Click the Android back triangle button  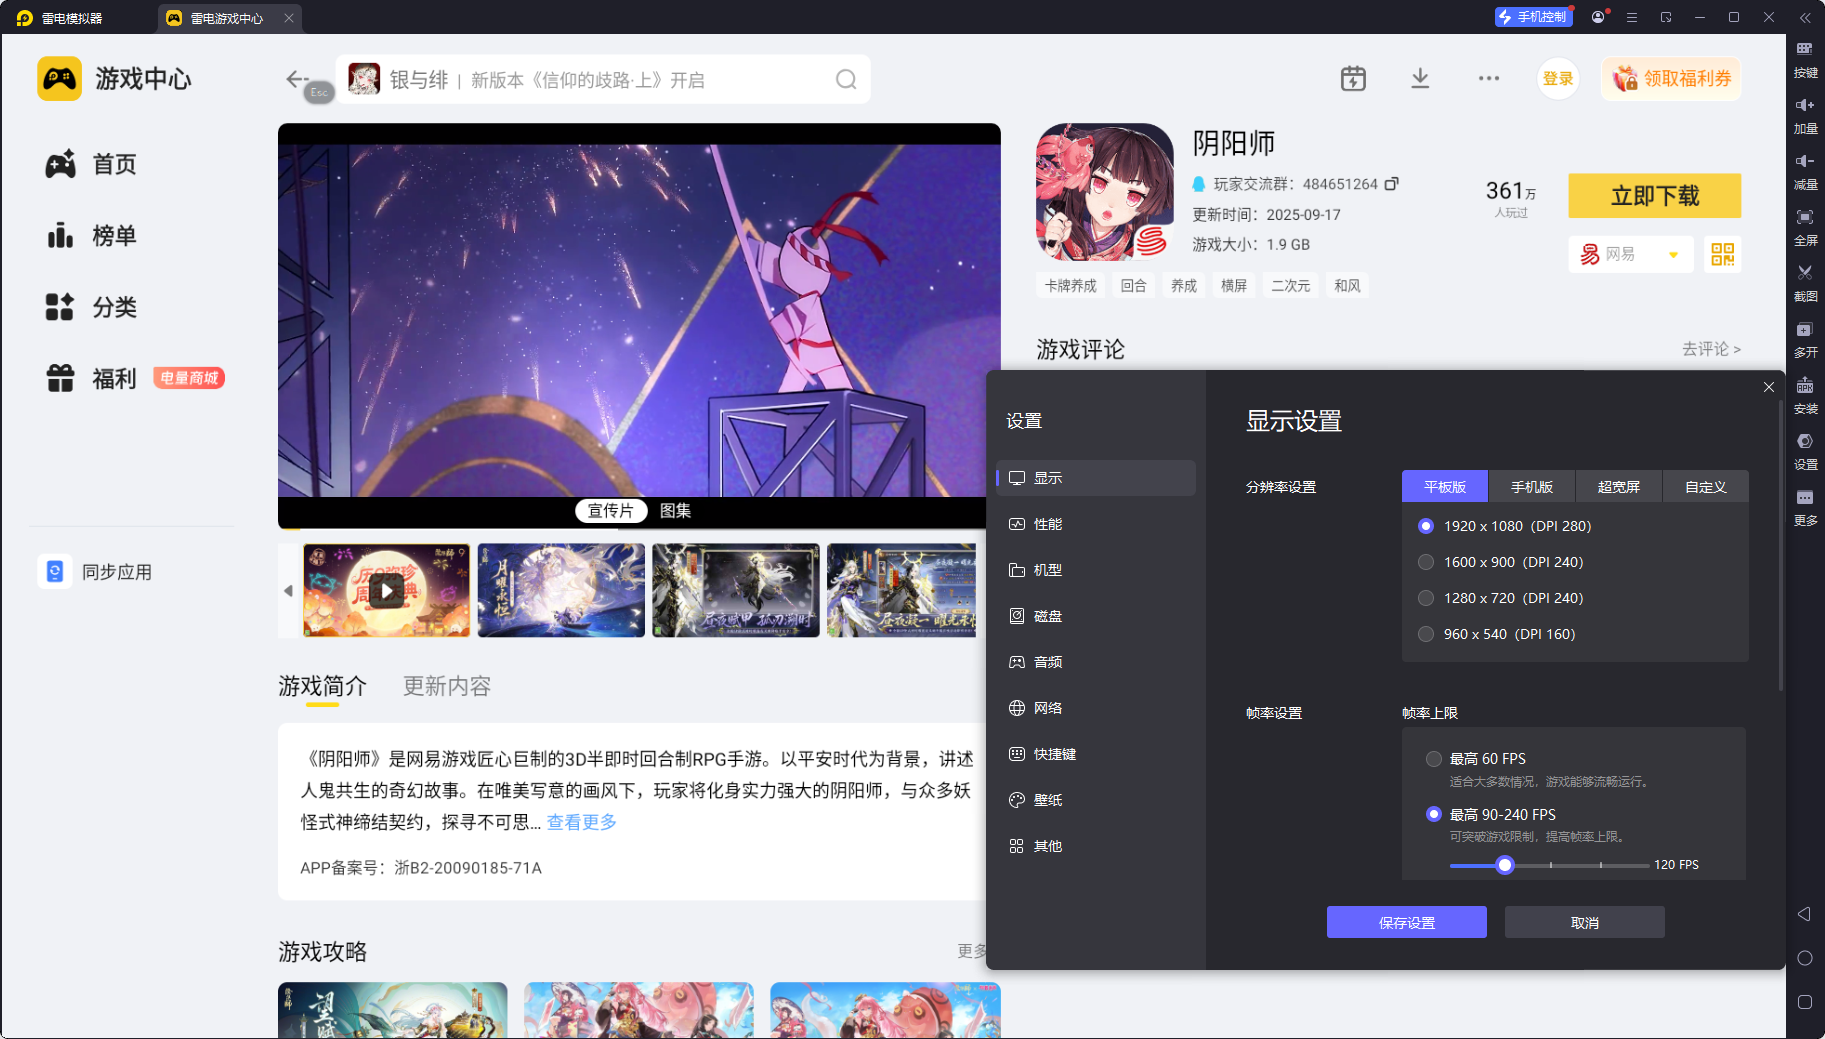[x=1805, y=914]
